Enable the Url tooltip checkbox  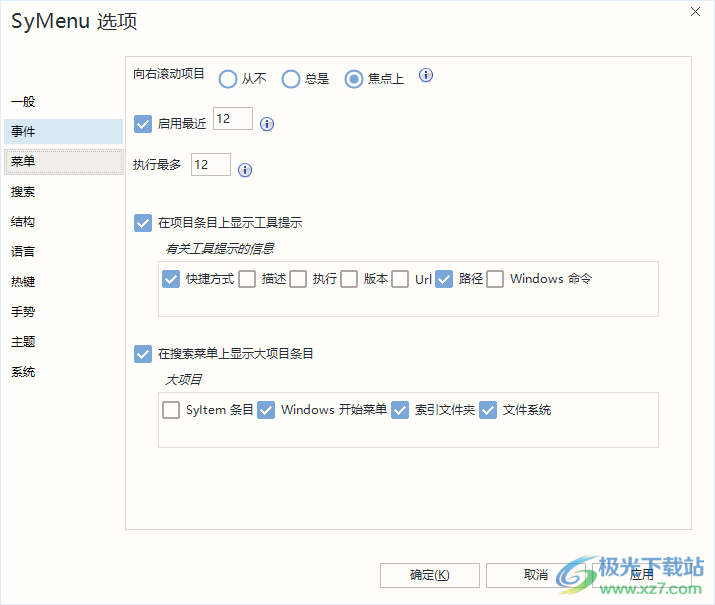400,279
